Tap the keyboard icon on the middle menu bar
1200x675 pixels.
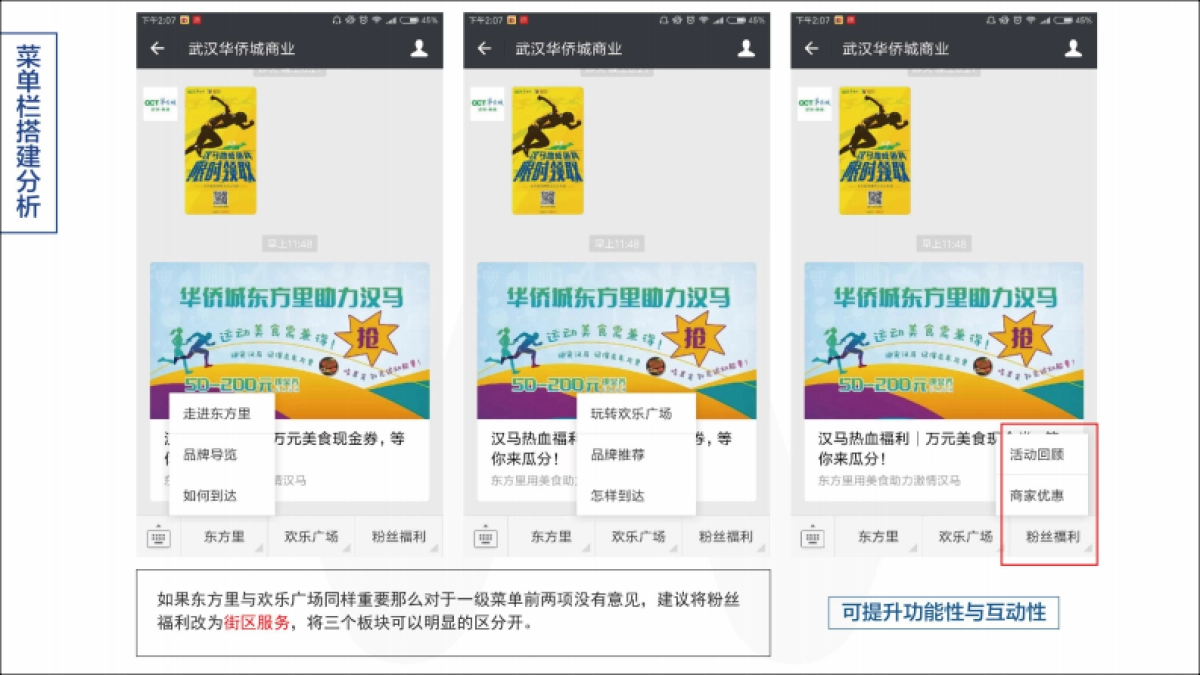(485, 537)
